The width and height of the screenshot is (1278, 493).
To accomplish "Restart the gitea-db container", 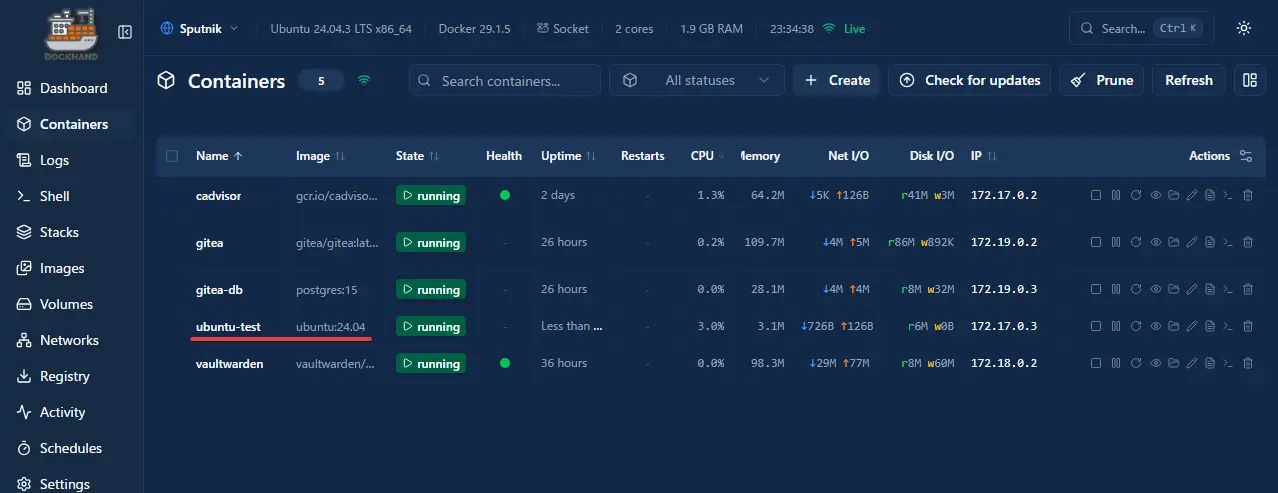I will click(x=1136, y=289).
